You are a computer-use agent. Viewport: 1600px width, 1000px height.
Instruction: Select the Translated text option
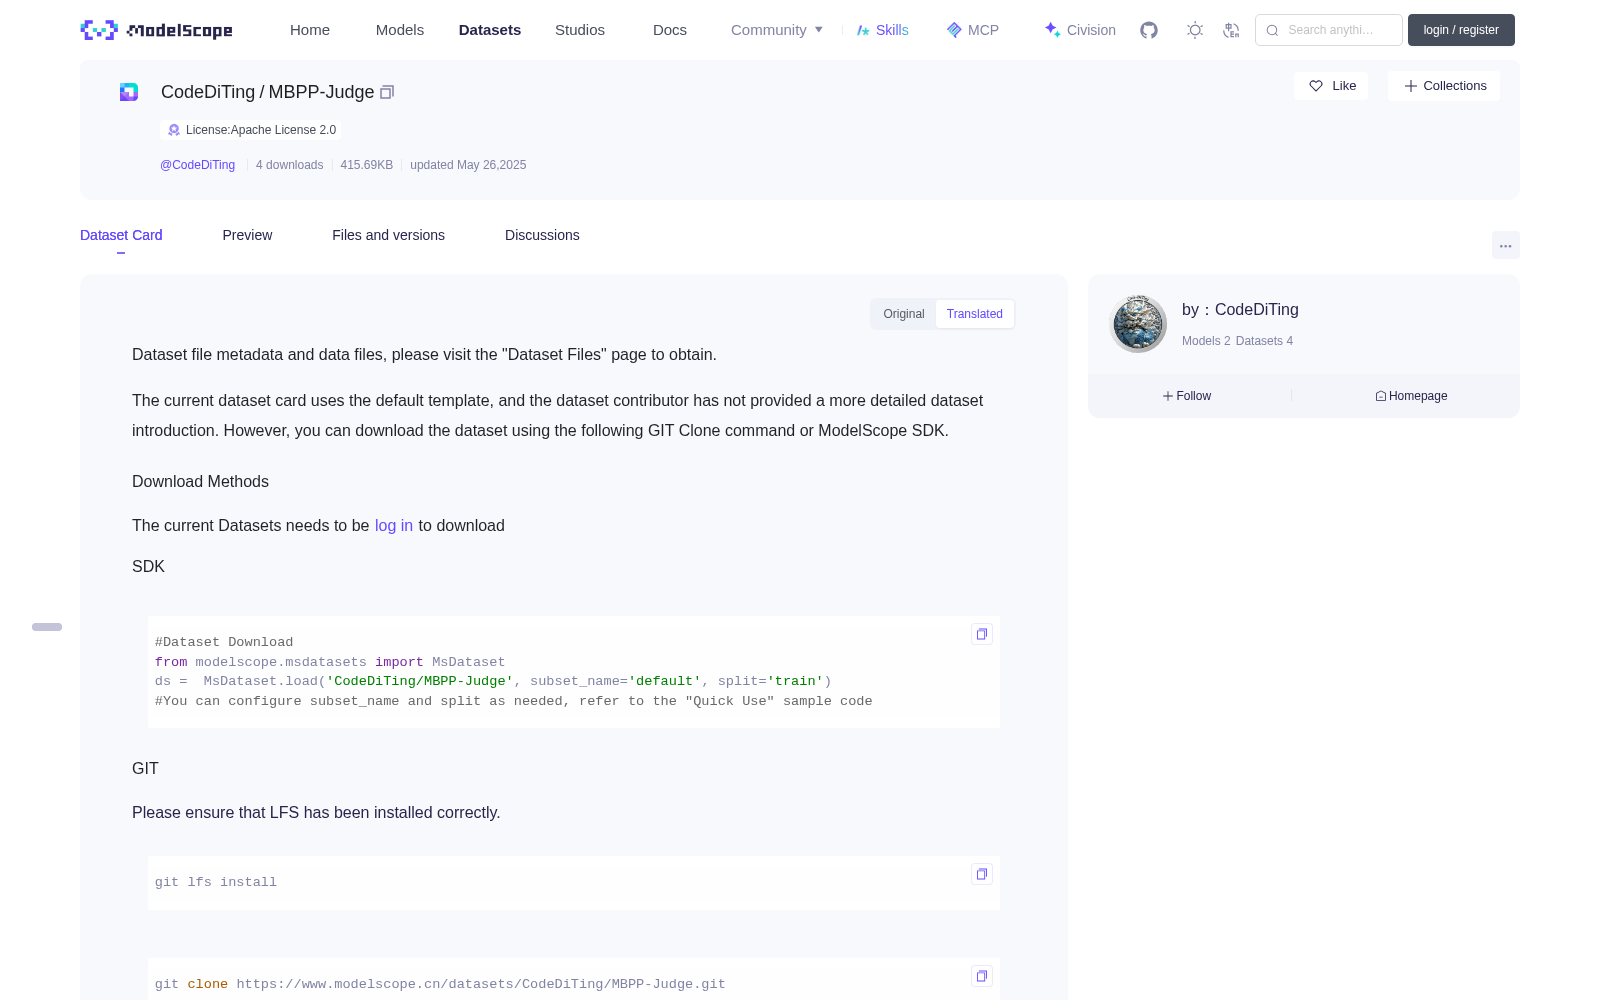(x=975, y=314)
